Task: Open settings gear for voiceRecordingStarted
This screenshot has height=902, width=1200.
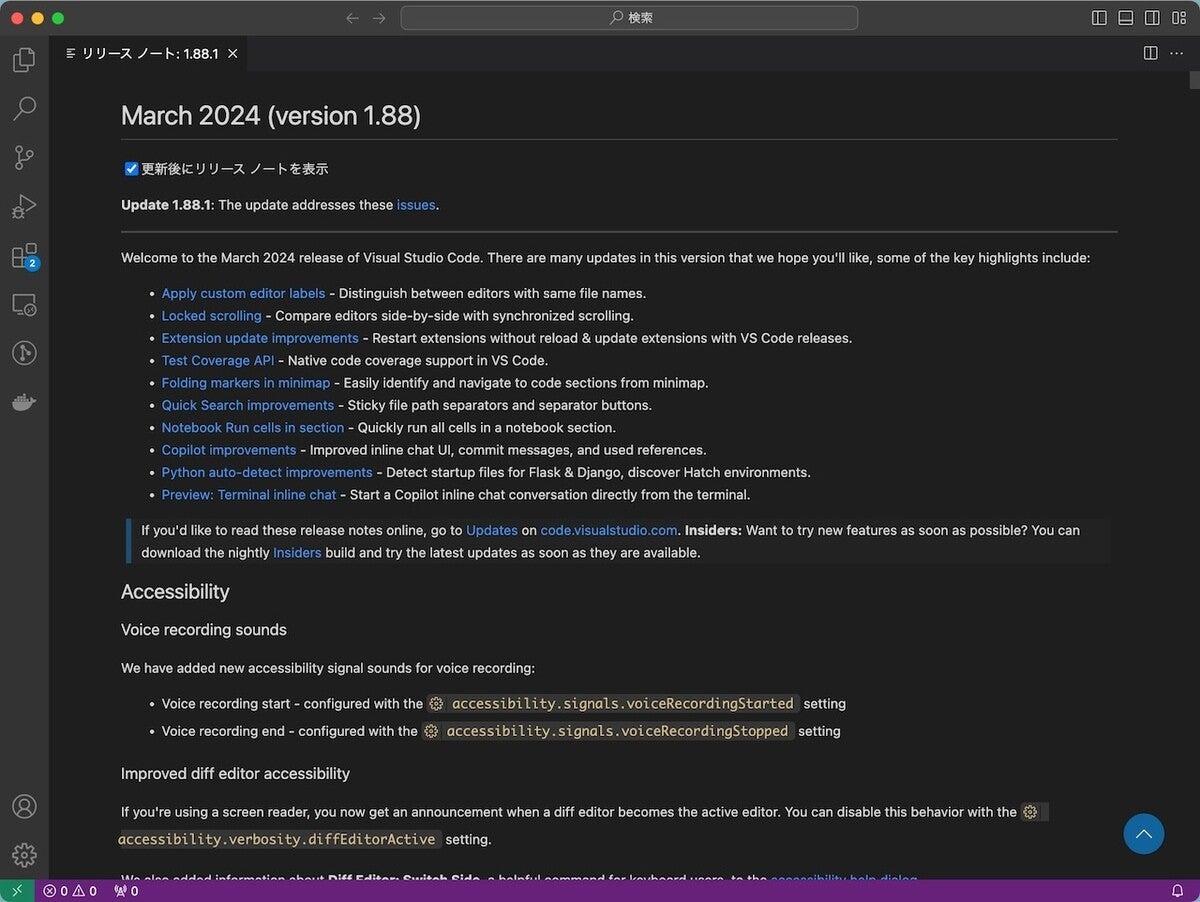Action: [436, 704]
